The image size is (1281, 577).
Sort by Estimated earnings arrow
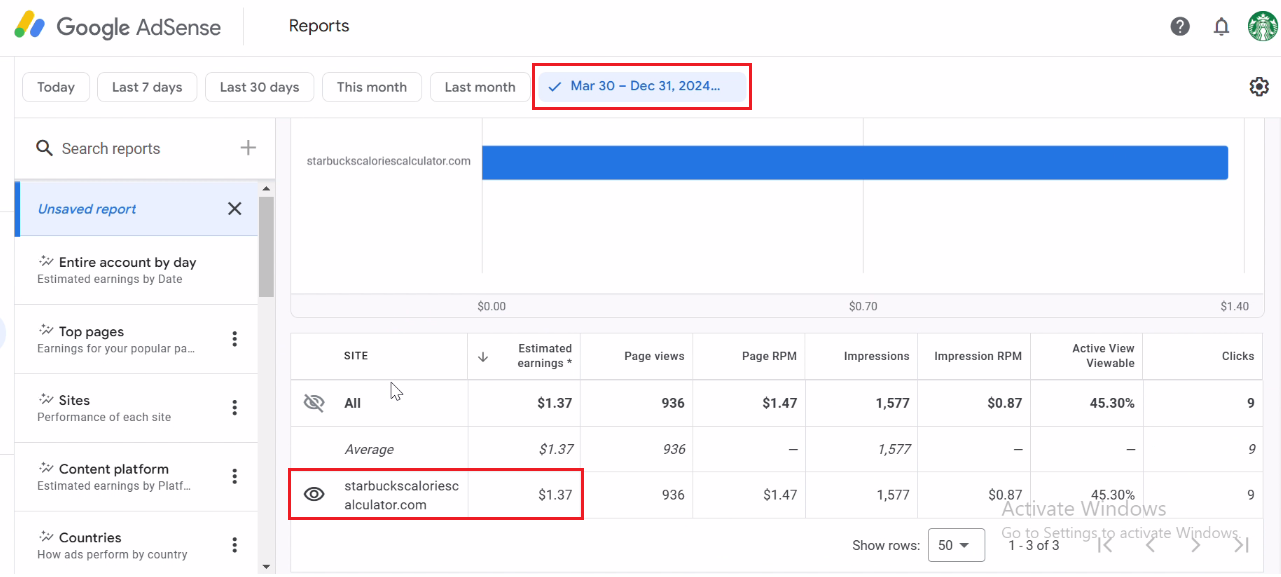pos(483,356)
